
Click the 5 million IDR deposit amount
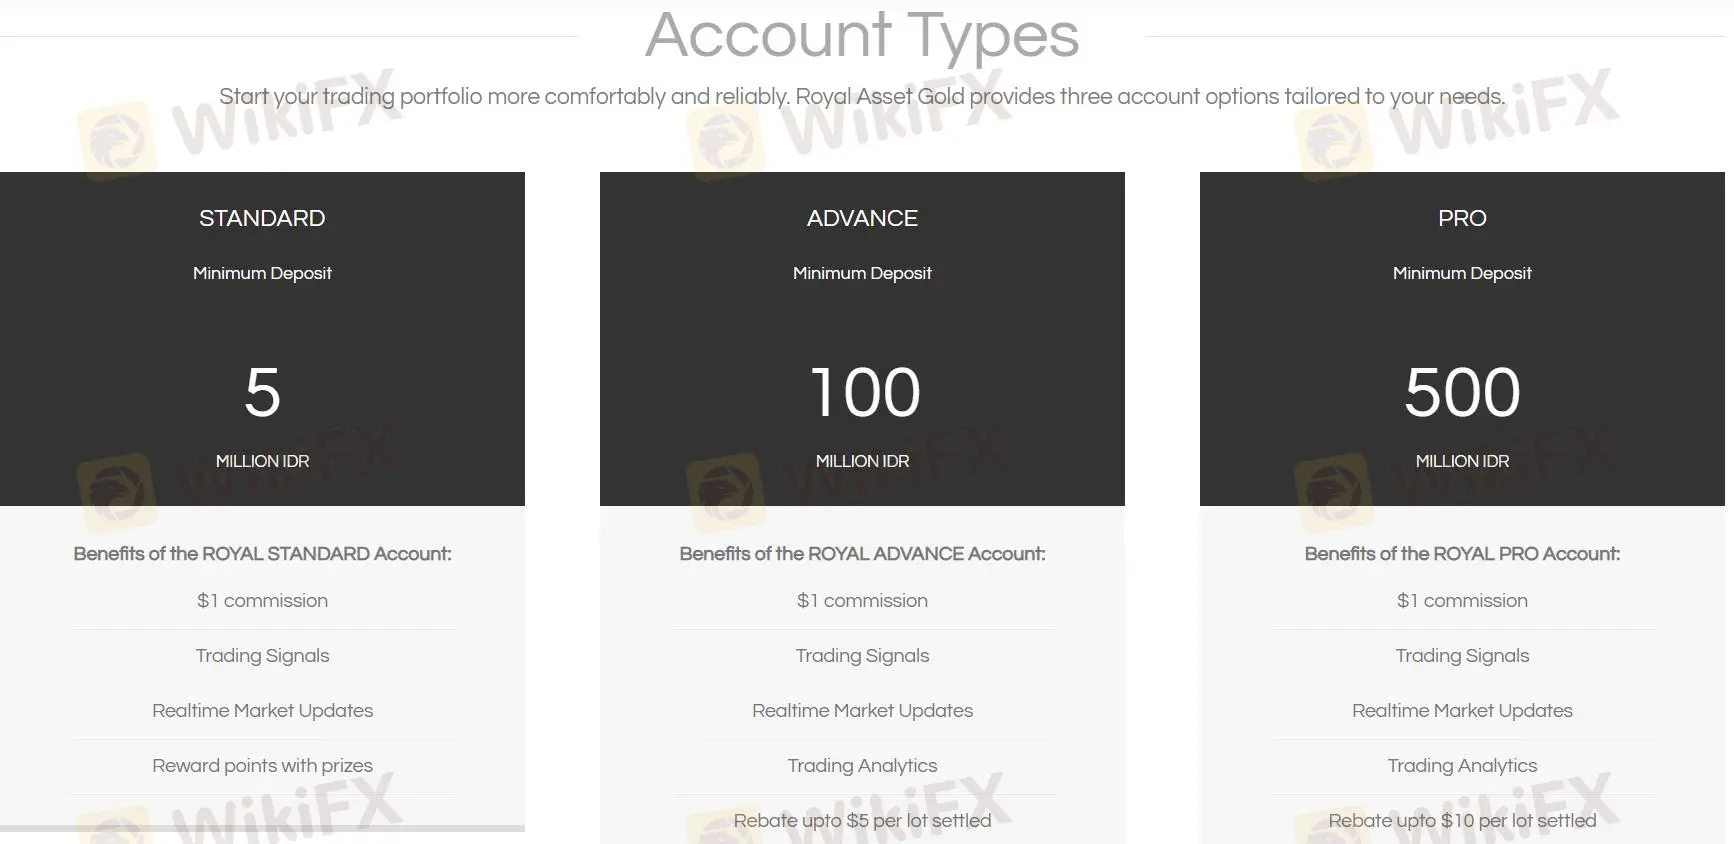coord(262,392)
